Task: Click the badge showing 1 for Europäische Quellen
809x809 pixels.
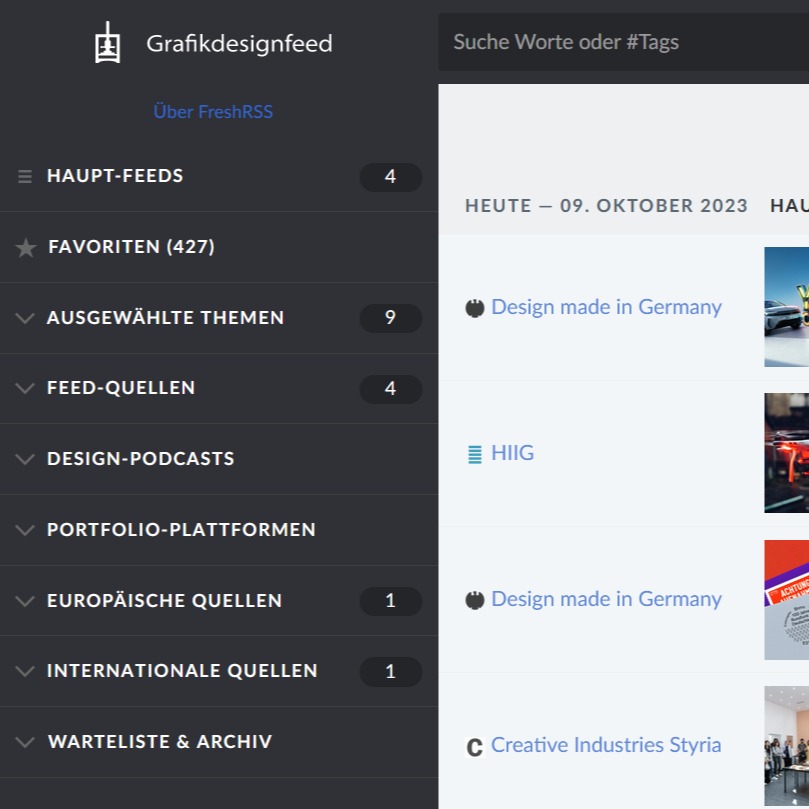Action: [391, 601]
